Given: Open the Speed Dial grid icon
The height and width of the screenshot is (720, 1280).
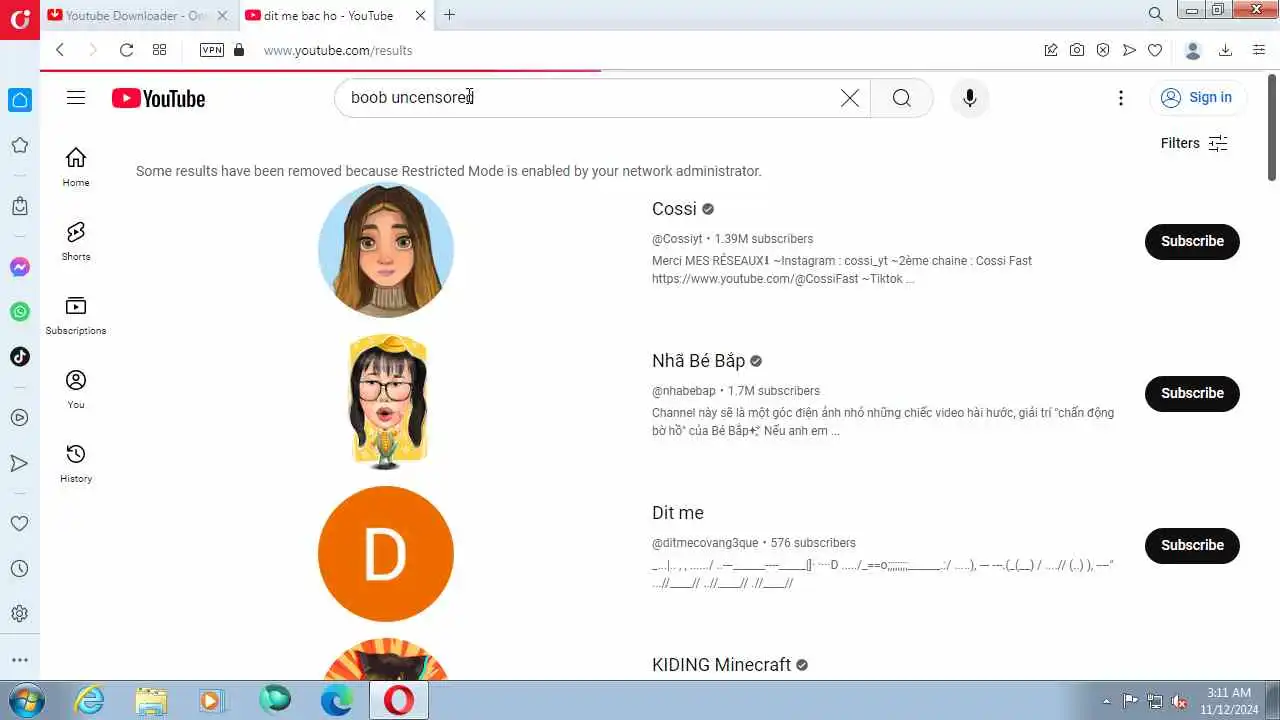Looking at the screenshot, I should click(x=159, y=50).
